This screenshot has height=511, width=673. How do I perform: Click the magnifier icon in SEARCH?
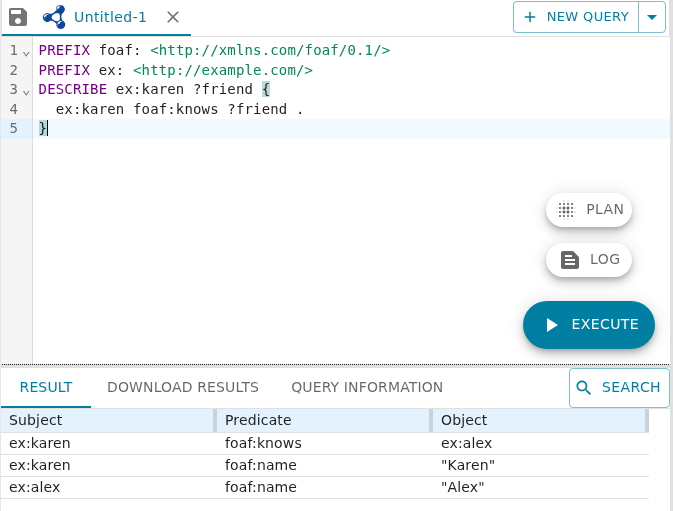[583, 387]
